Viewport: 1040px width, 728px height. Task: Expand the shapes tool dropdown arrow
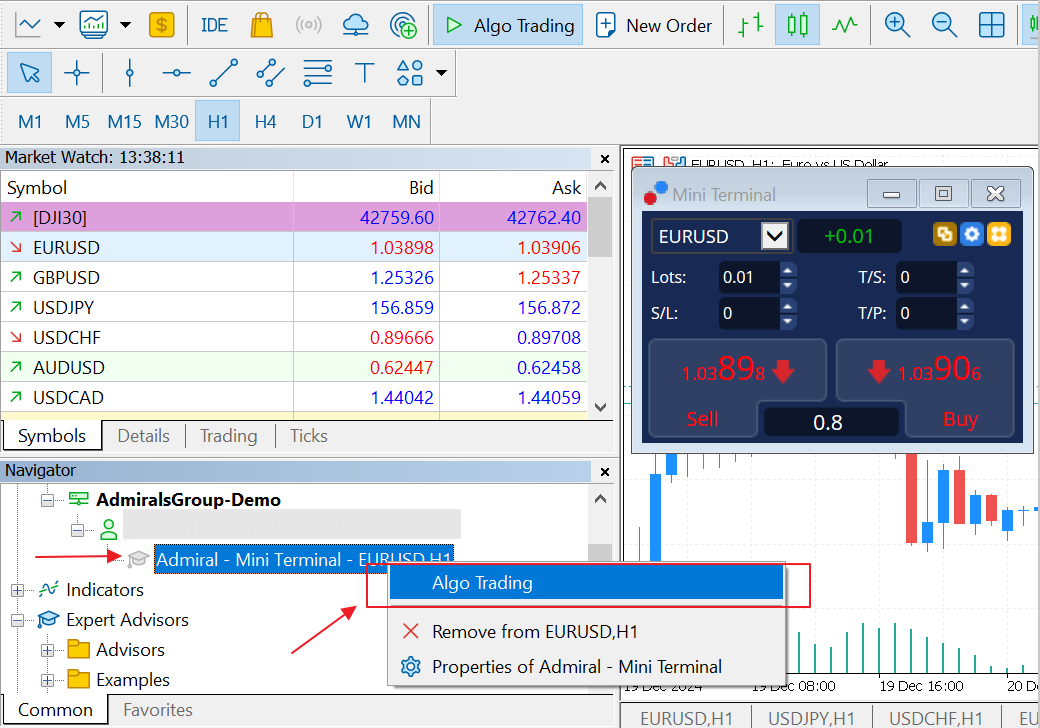441,73
